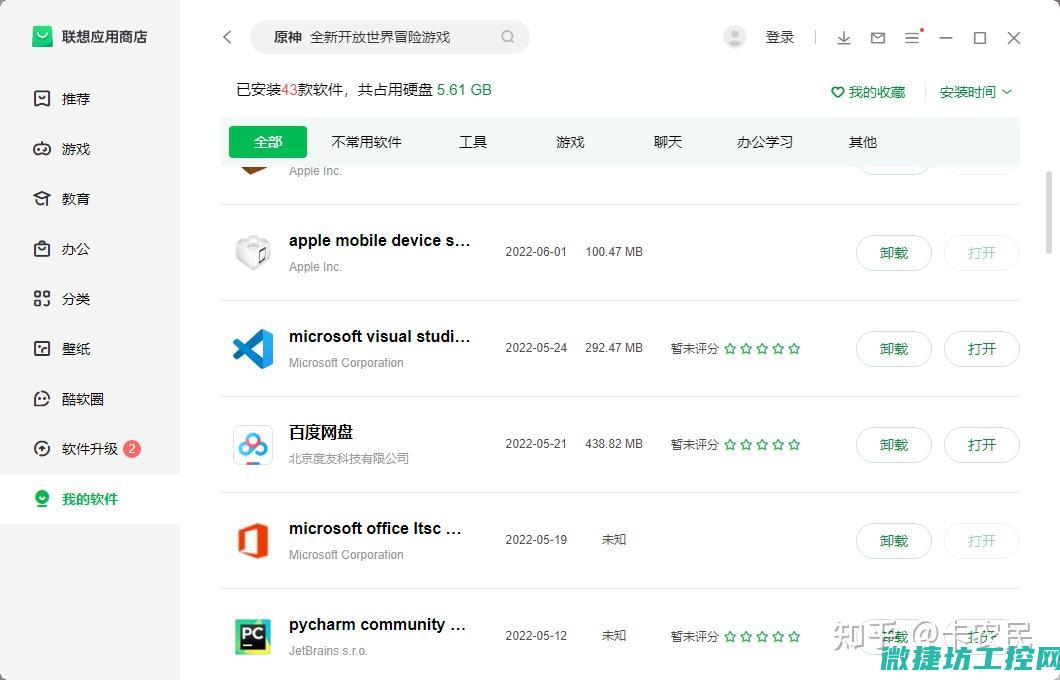
Task: Click the vertical scrollbar thumb
Action: [1049, 212]
